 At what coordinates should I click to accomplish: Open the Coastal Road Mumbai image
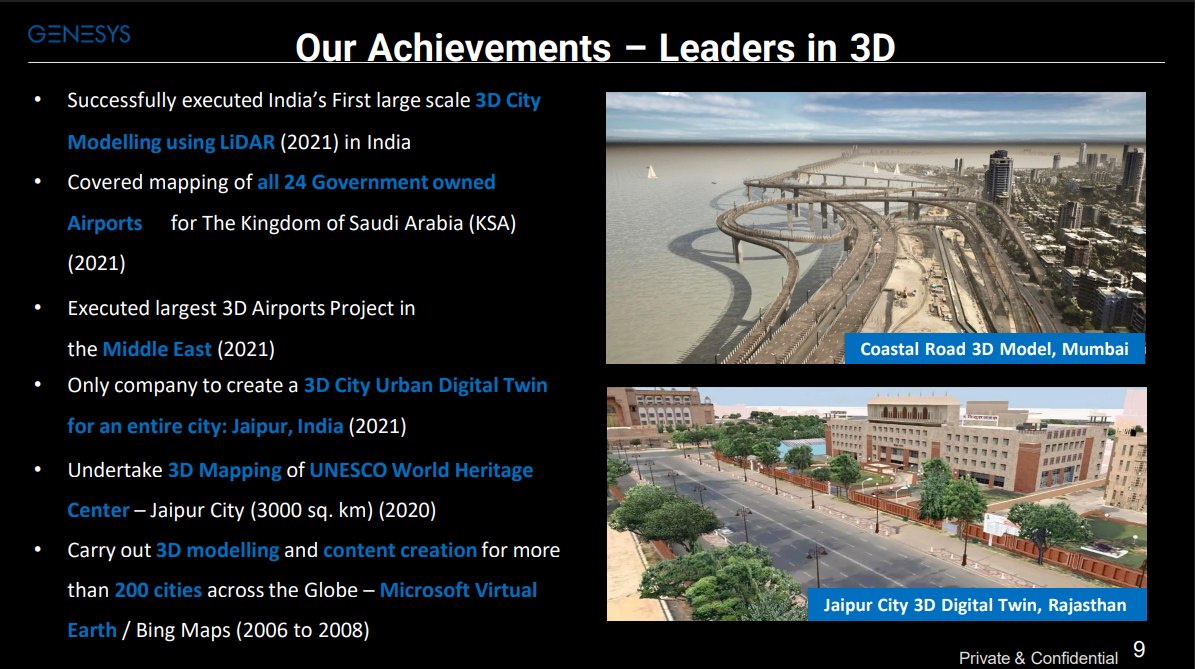point(876,228)
